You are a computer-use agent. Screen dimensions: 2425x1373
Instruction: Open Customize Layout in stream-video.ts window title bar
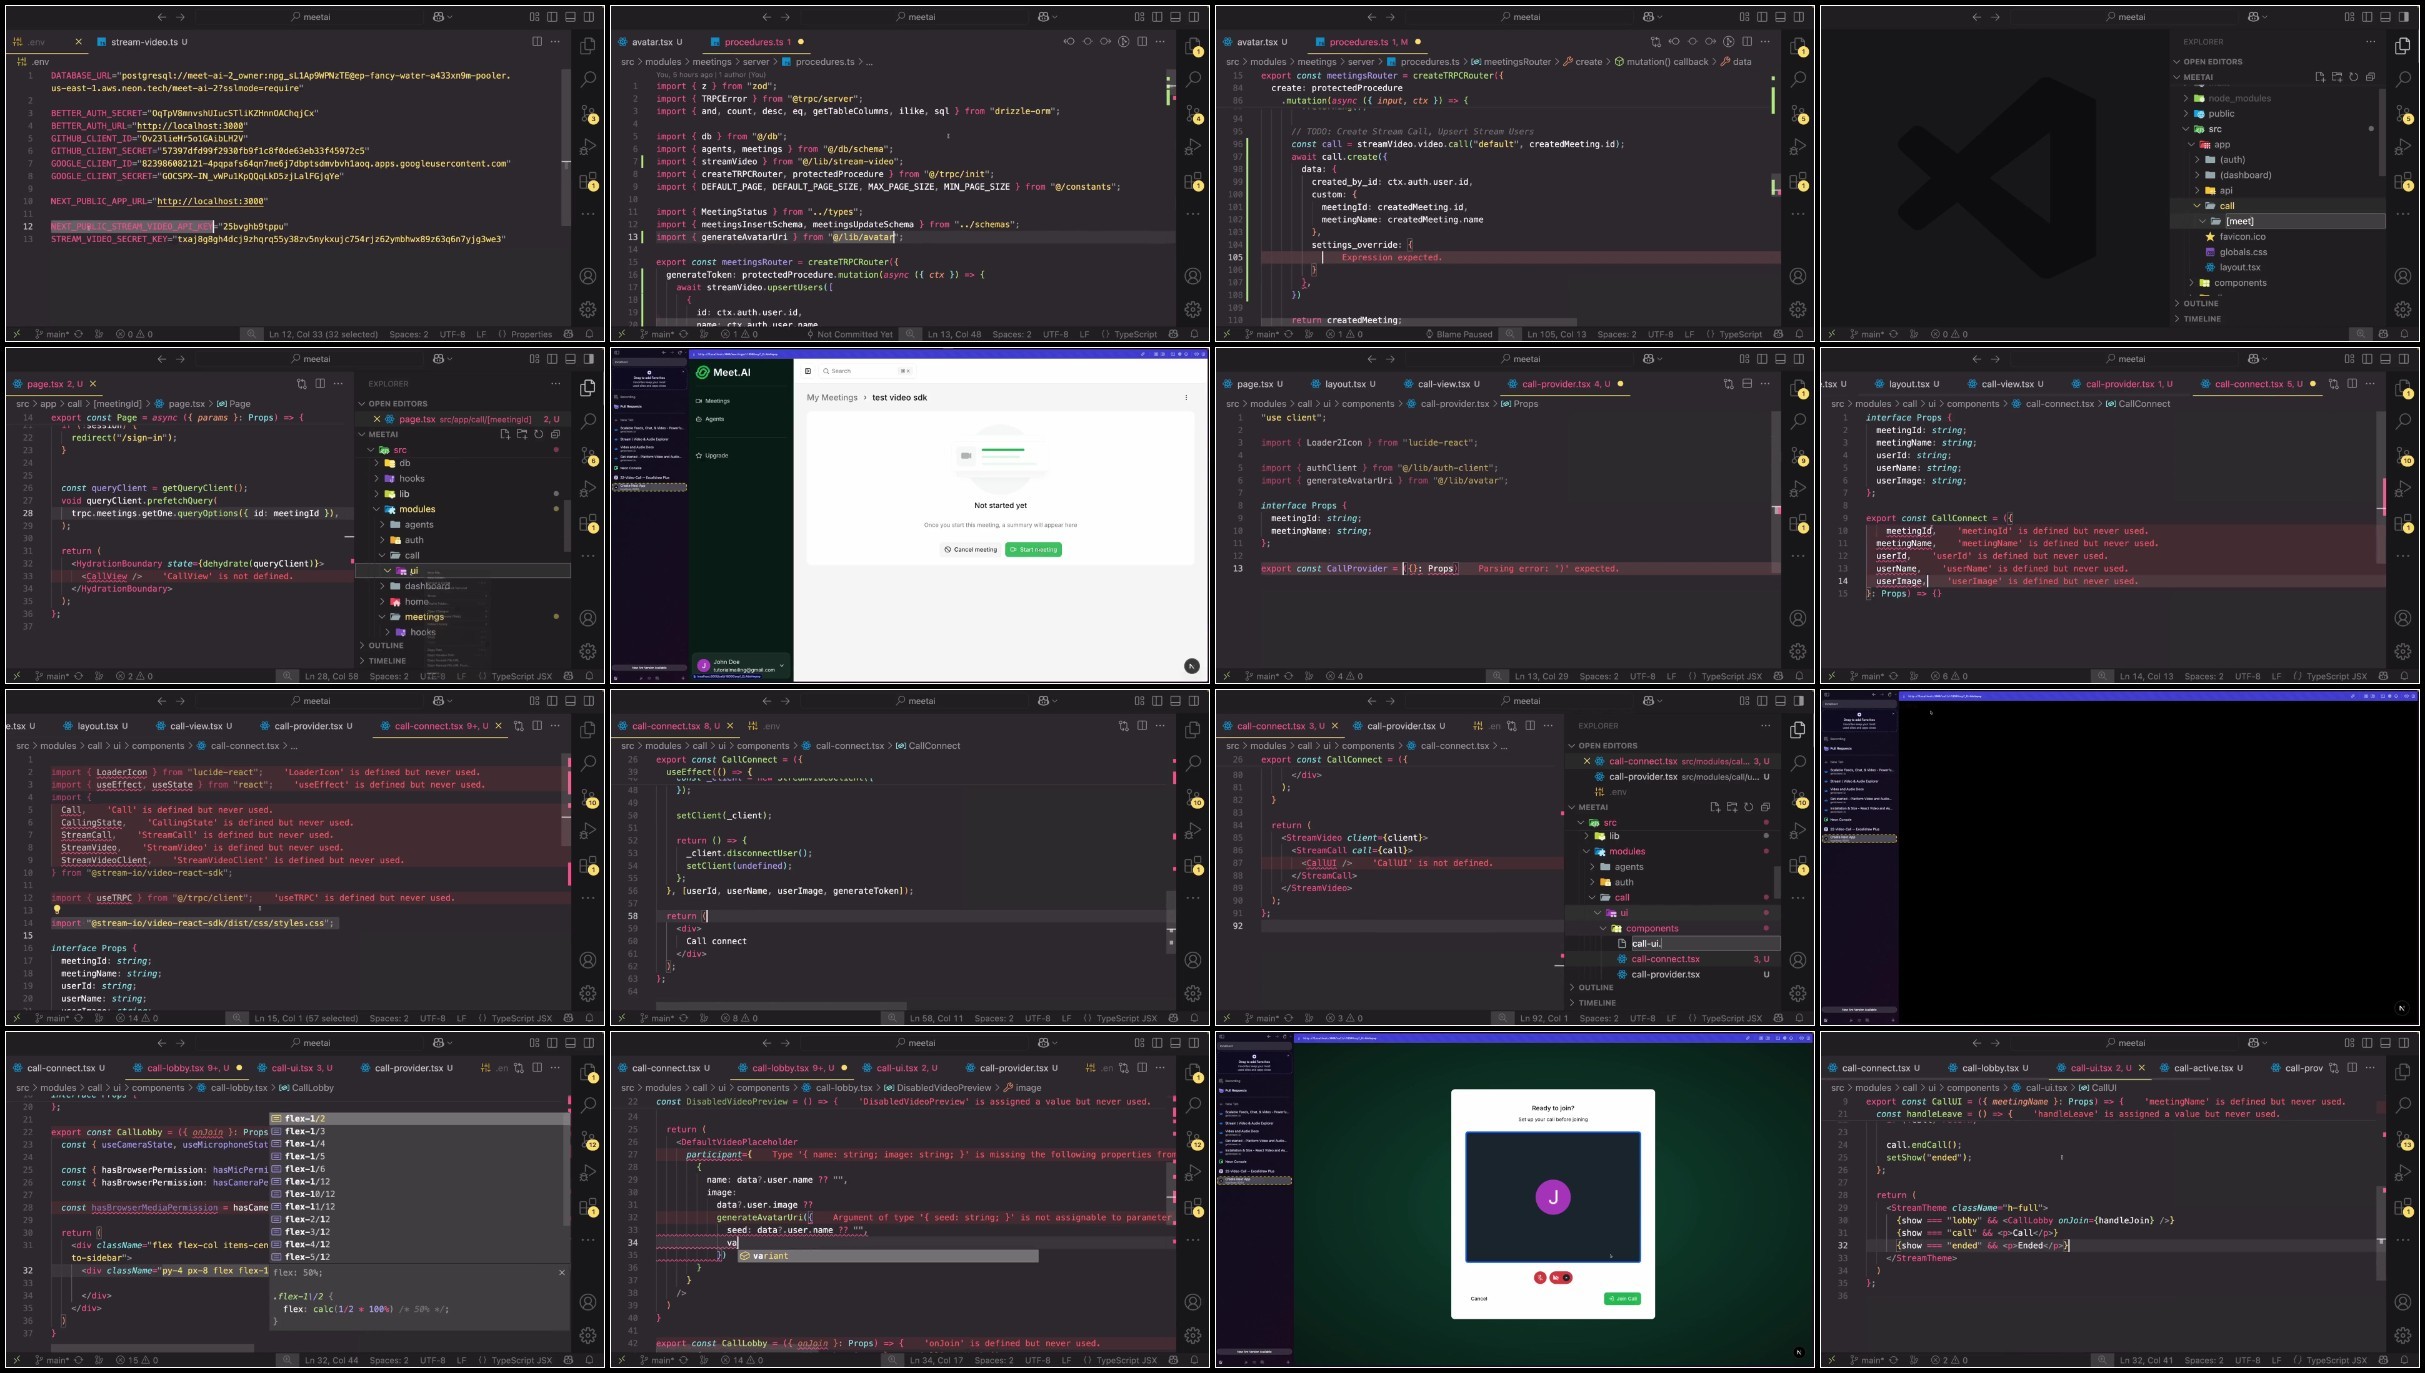click(535, 17)
